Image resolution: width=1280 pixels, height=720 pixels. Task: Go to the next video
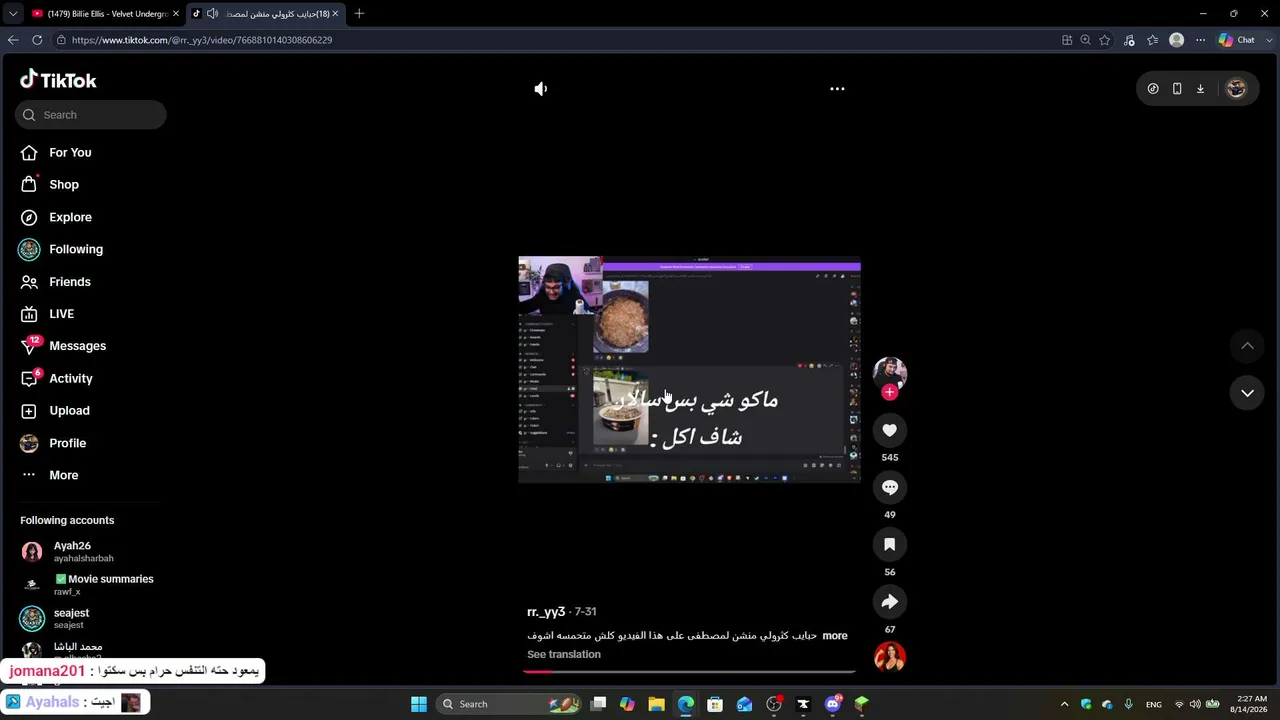[x=1247, y=393]
